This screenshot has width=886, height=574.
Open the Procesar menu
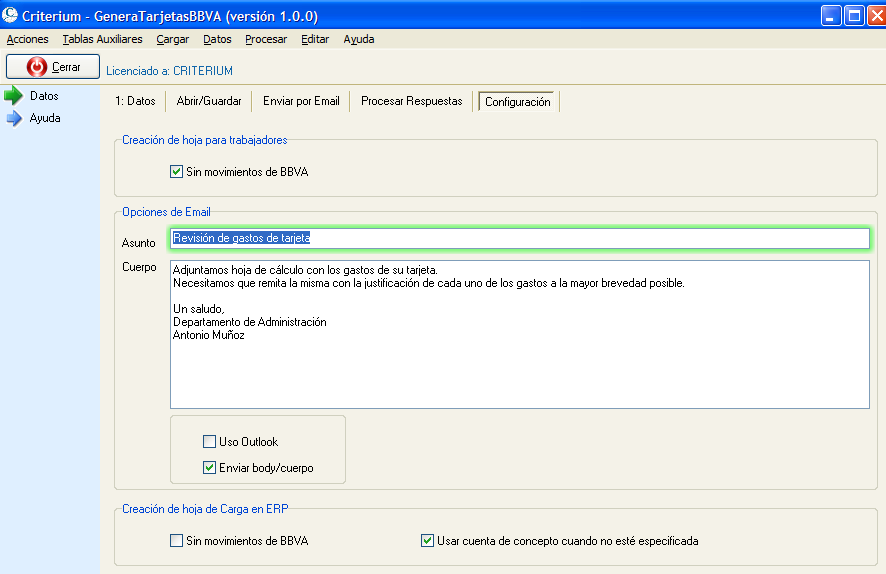(x=266, y=39)
